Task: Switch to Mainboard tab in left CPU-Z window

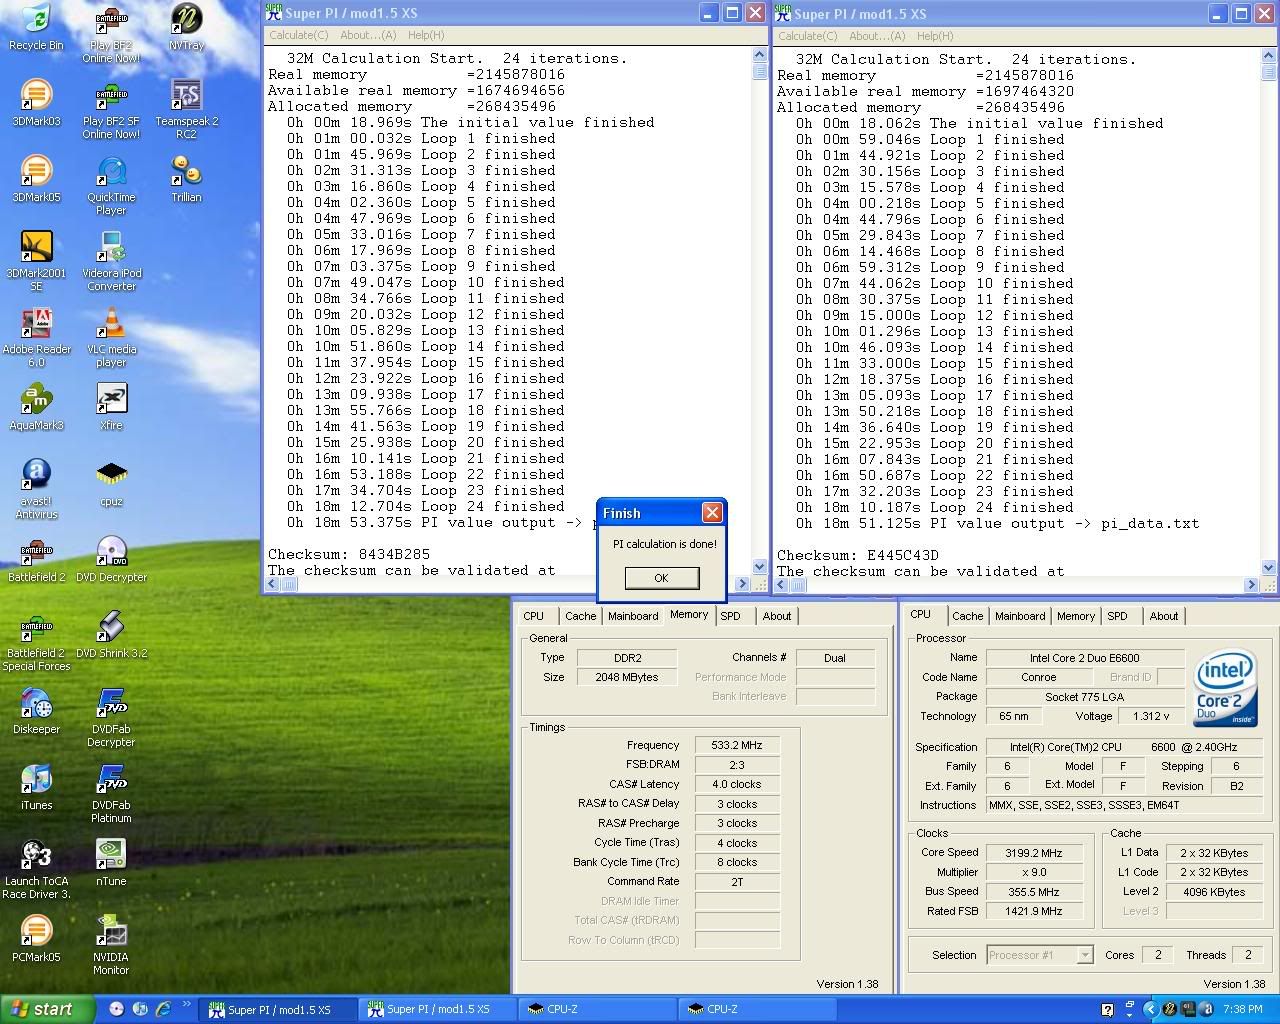Action: [633, 616]
